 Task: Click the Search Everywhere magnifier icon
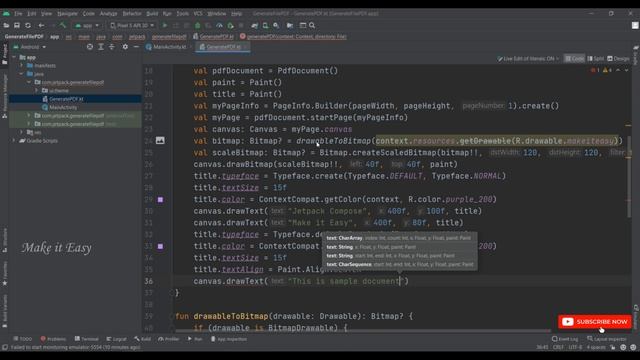pyautogui.click(x=312, y=25)
